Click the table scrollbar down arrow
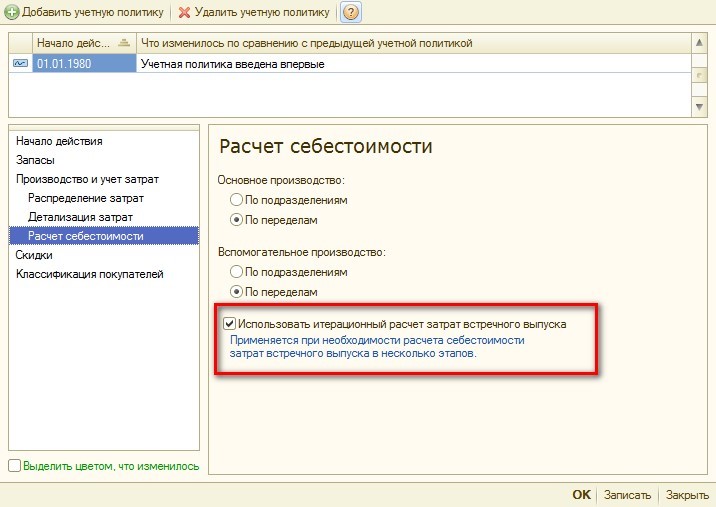The width and height of the screenshot is (716, 507). (x=699, y=107)
